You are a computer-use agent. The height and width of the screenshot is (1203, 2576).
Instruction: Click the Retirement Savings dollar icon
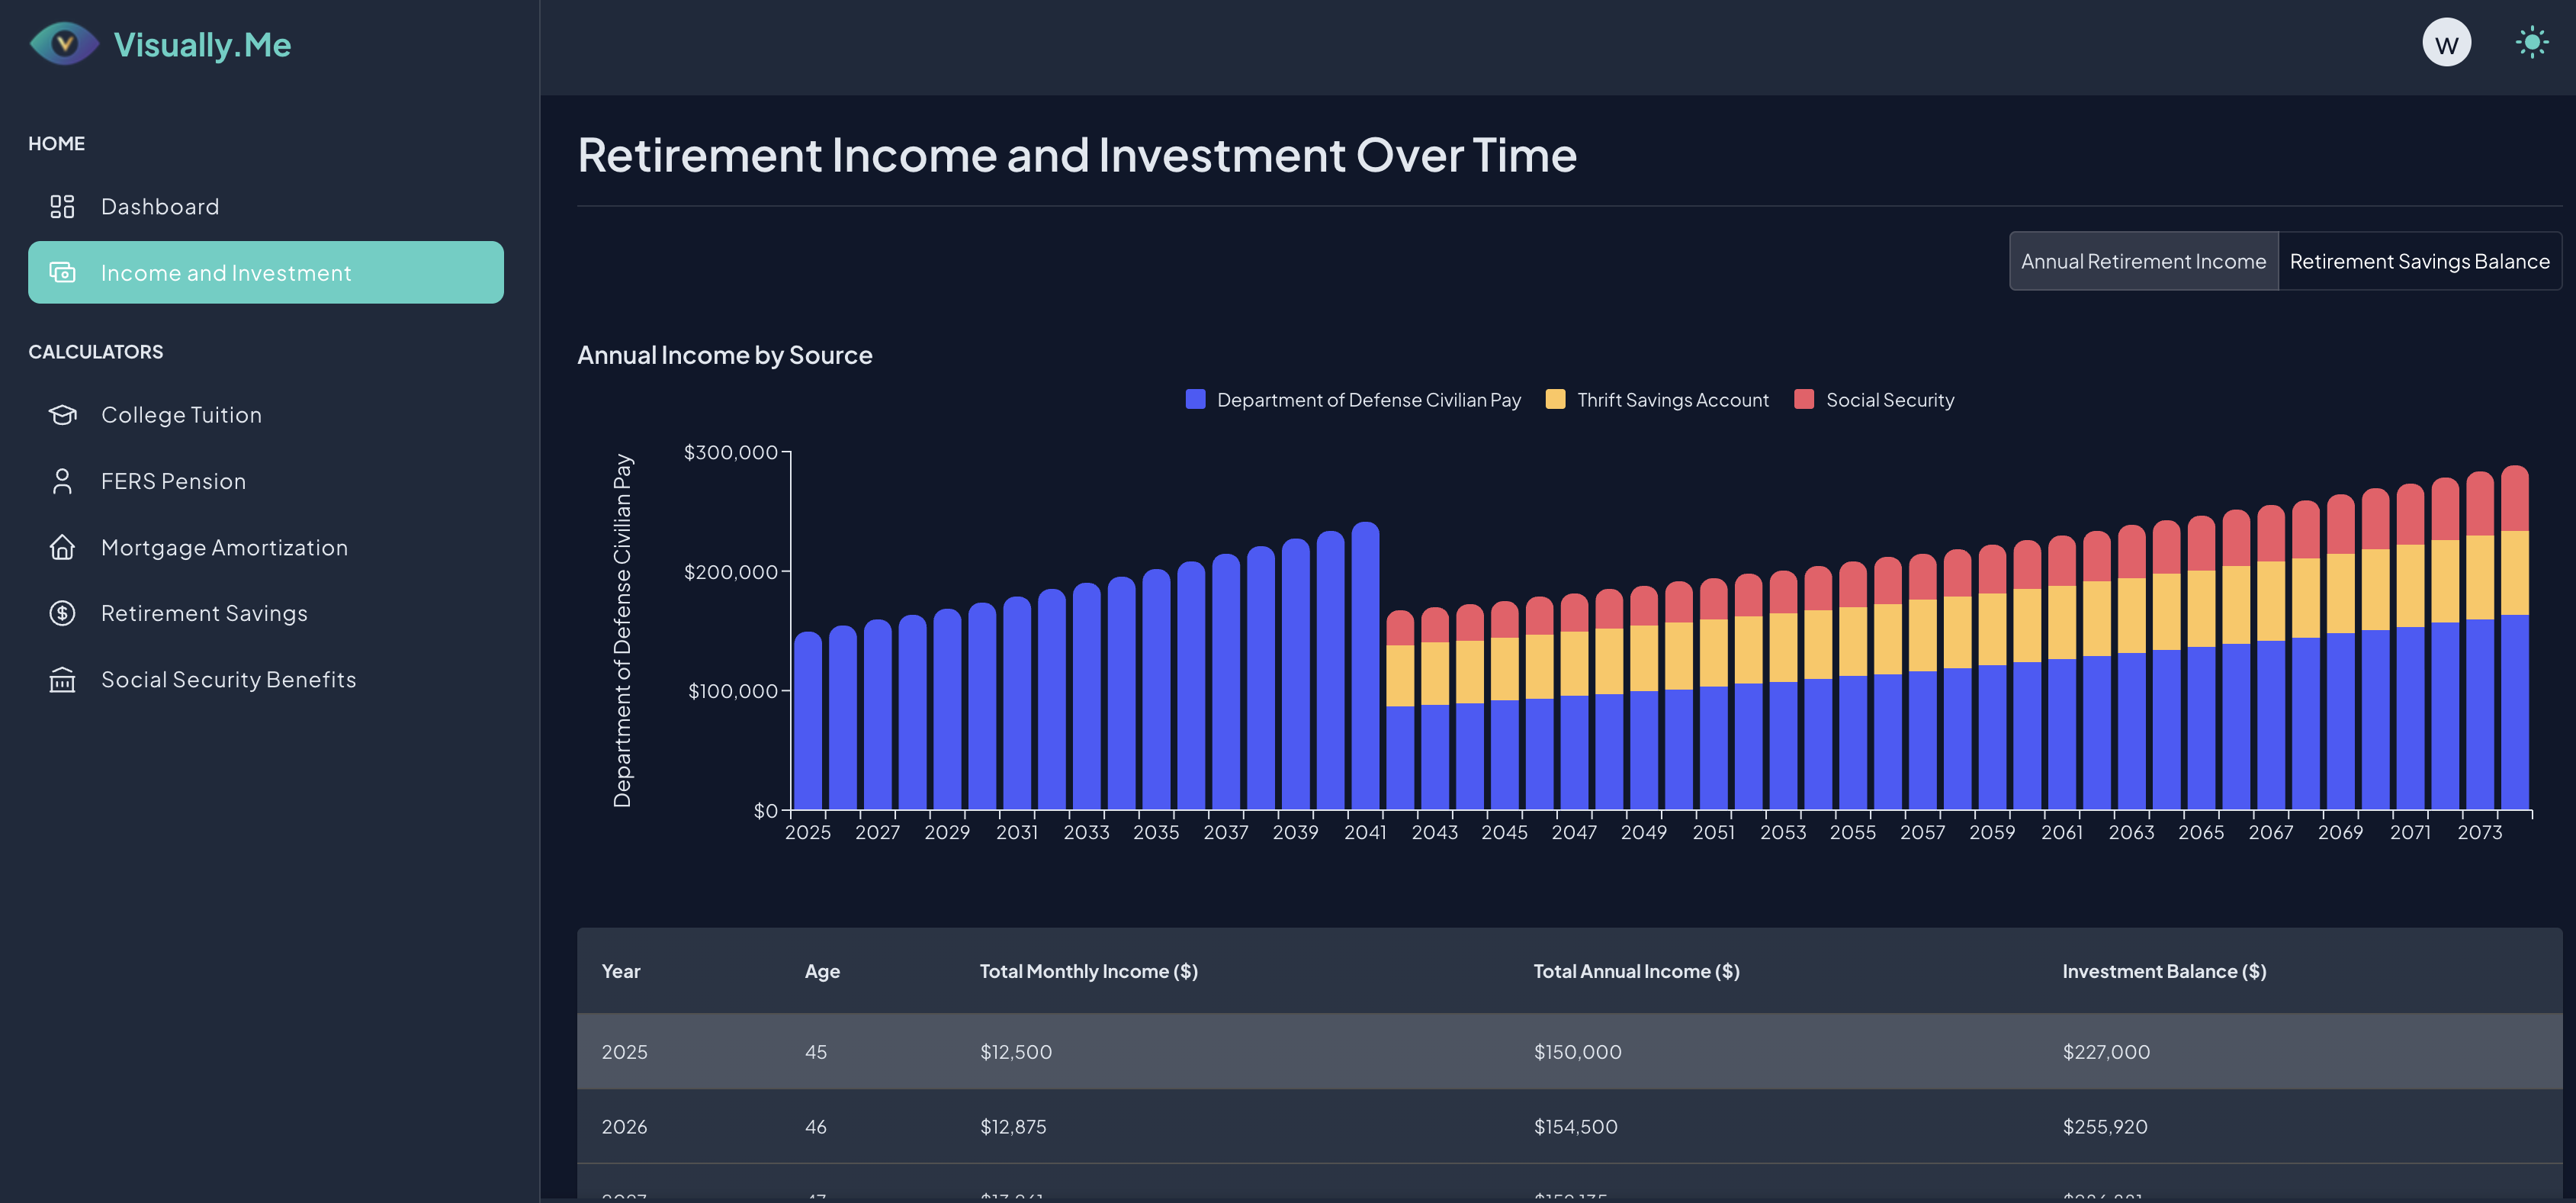coord(62,613)
